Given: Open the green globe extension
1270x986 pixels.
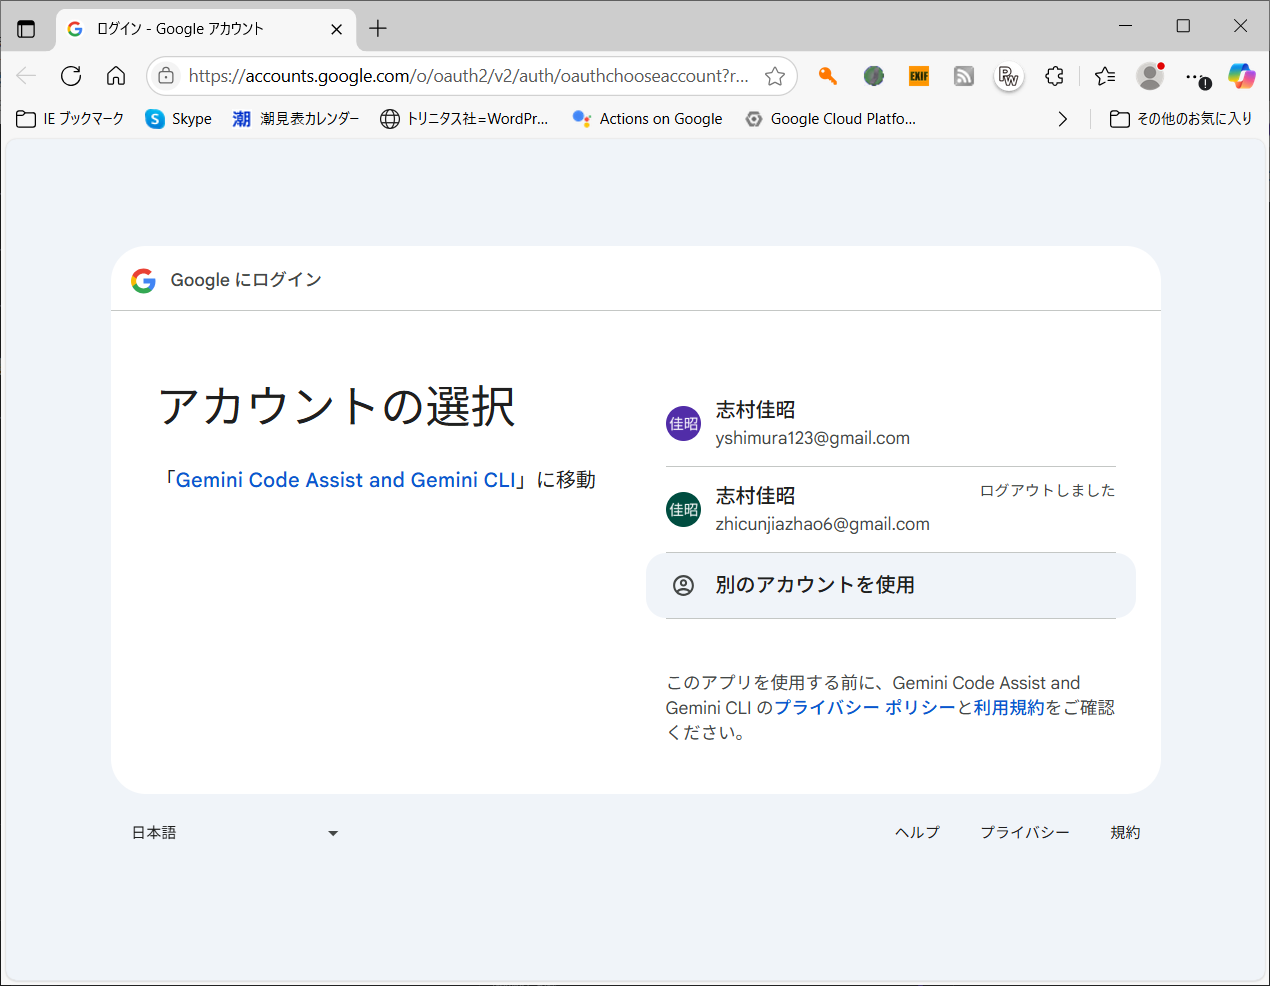Looking at the screenshot, I should tap(874, 76).
